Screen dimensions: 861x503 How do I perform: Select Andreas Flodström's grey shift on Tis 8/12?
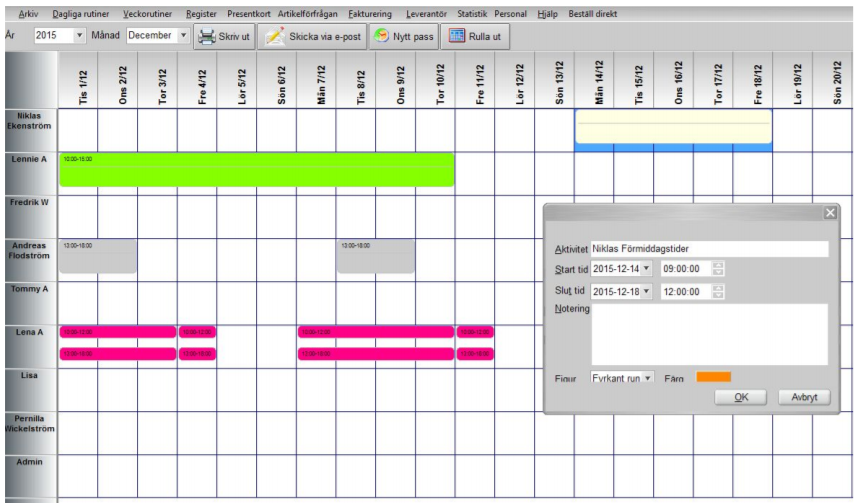(375, 256)
